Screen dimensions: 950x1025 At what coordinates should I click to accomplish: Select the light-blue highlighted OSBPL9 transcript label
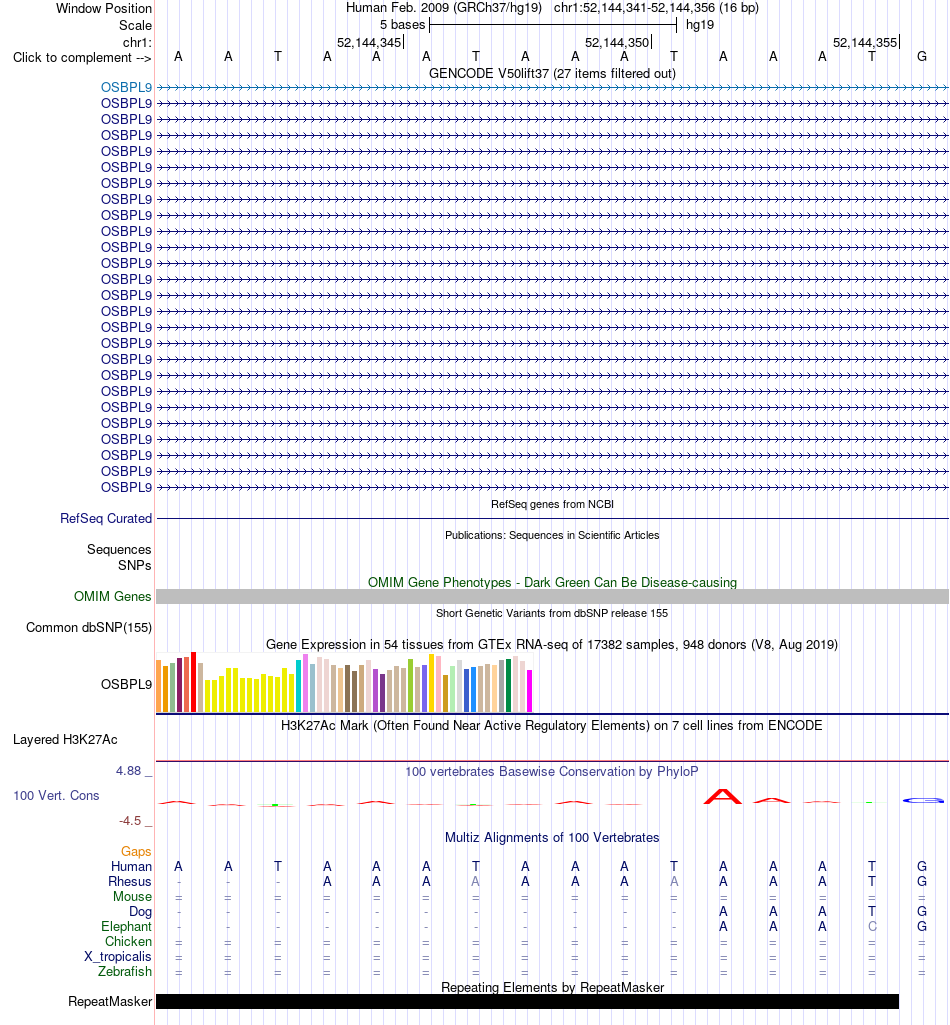[x=126, y=87]
